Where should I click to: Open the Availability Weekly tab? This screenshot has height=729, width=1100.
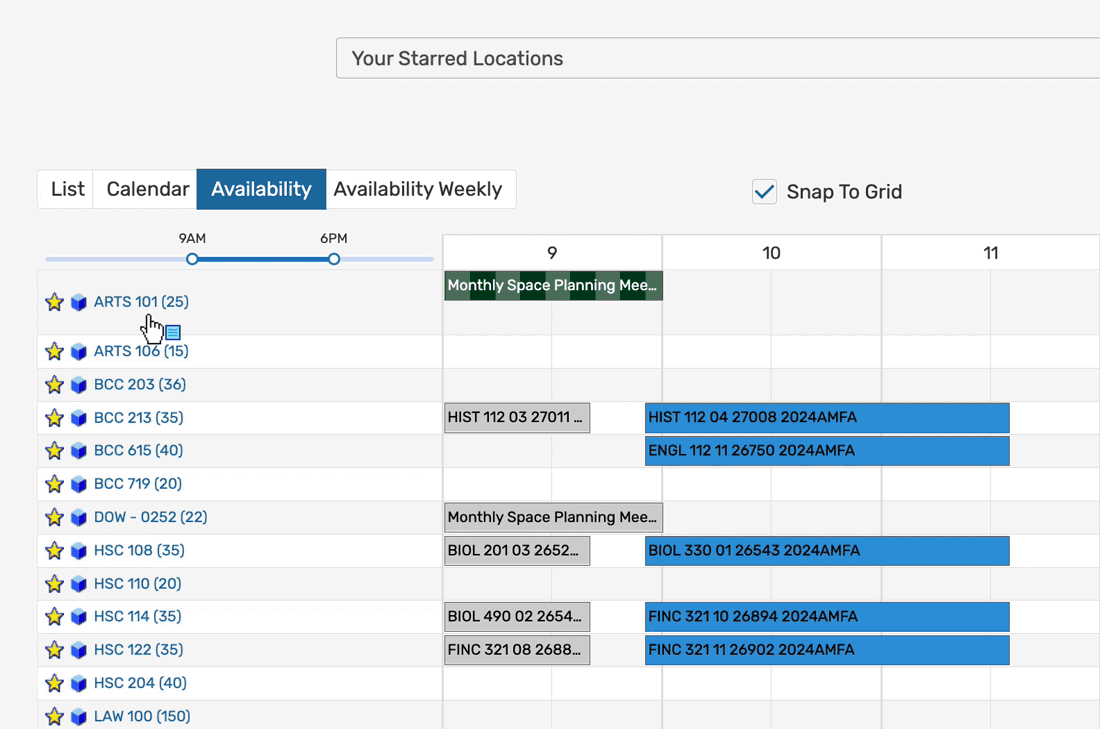[418, 189]
